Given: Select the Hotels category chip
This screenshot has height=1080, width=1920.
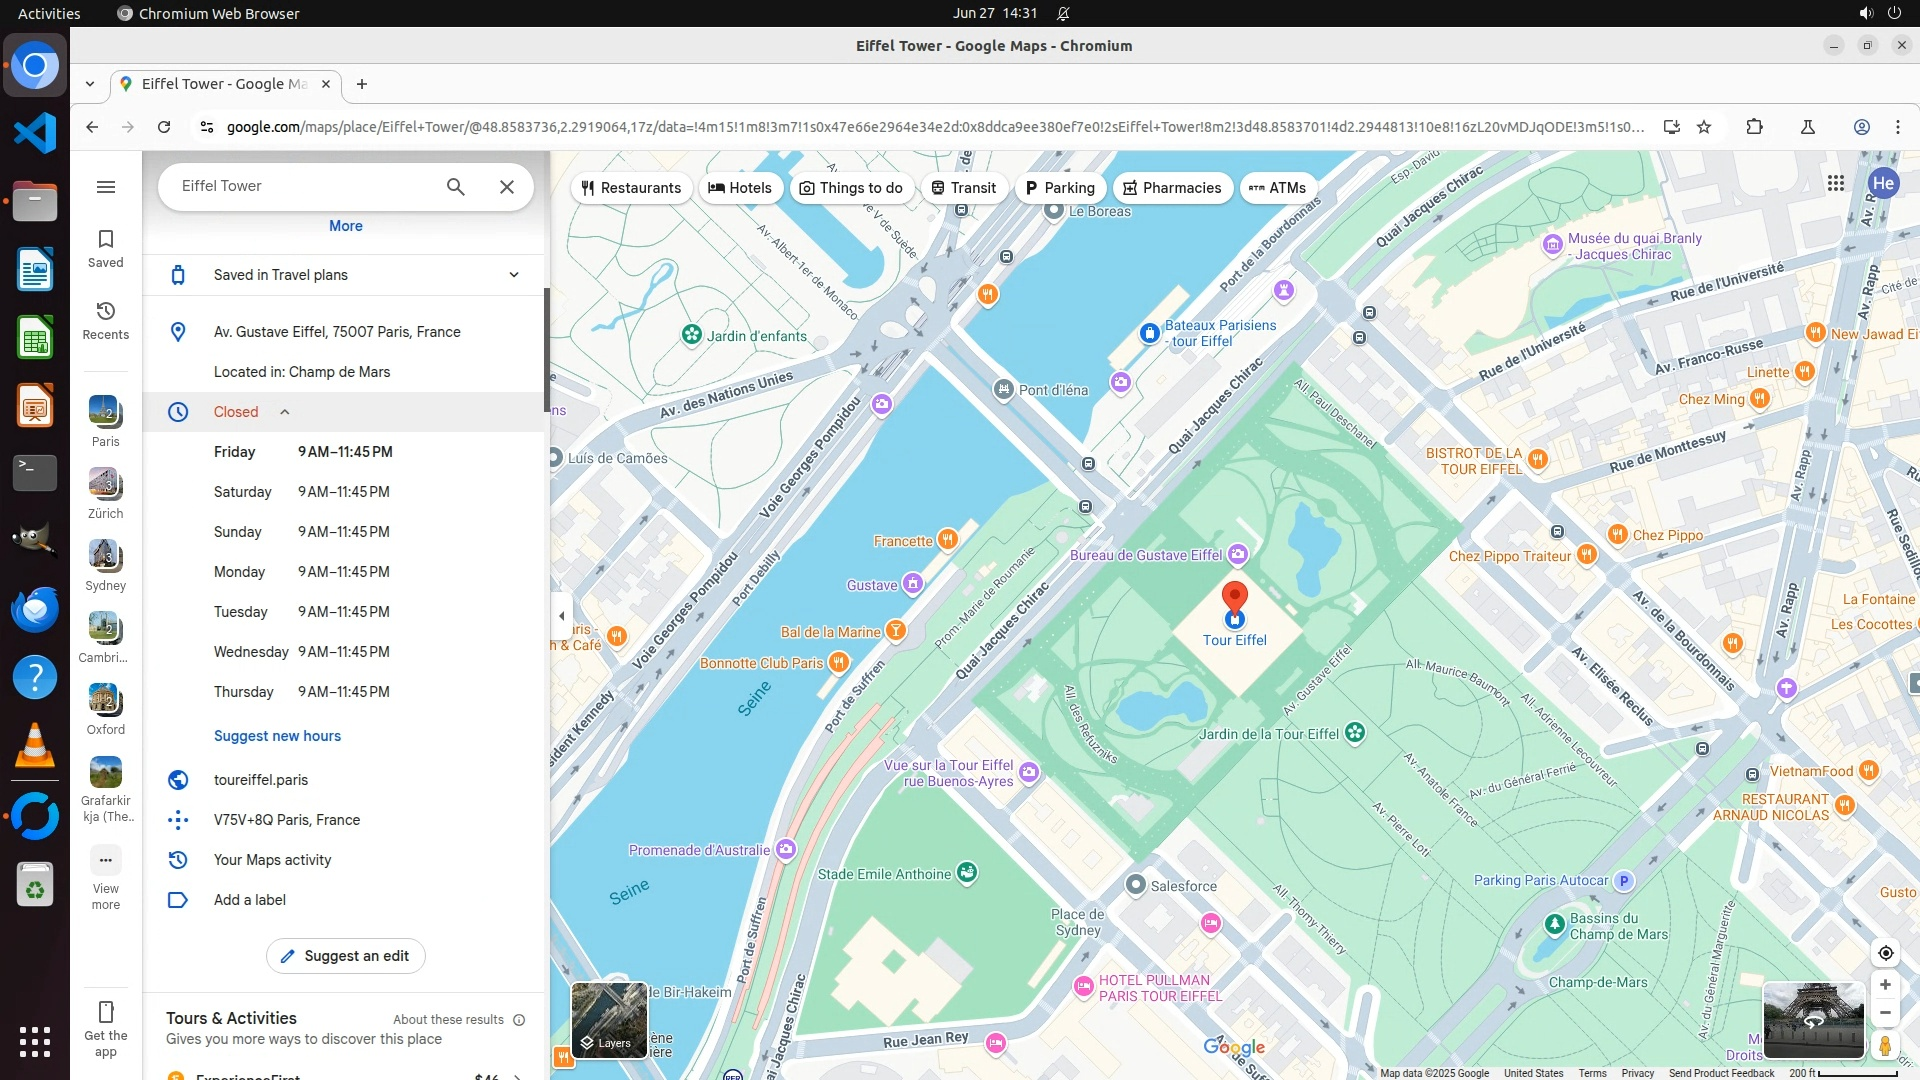Looking at the screenshot, I should pyautogui.click(x=740, y=188).
